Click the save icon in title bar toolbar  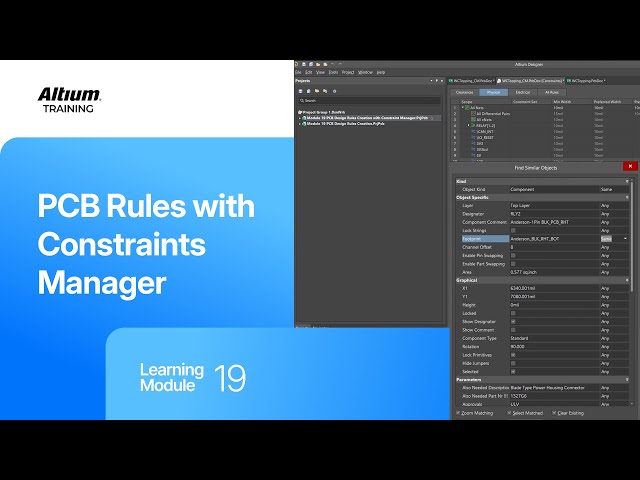coord(304,64)
